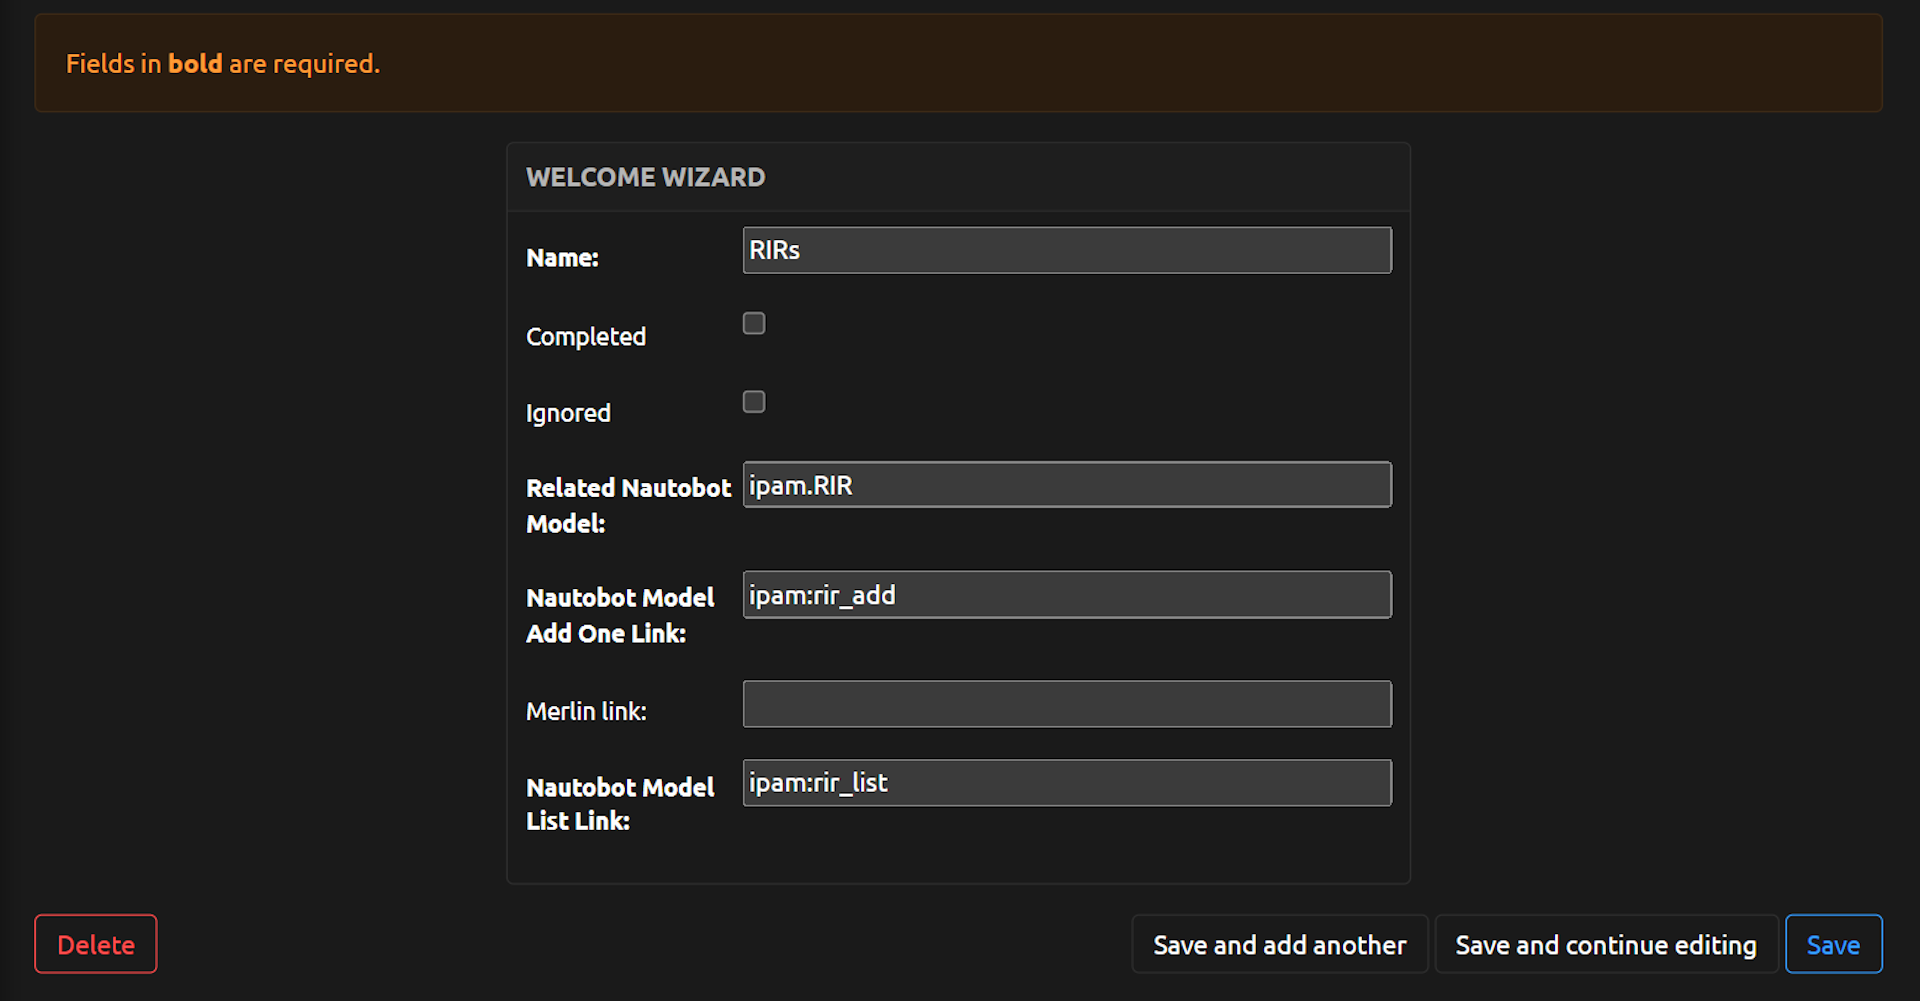This screenshot has width=1920, height=1001.
Task: Click the field containing ipam:rir_add
Action: [1066, 595]
